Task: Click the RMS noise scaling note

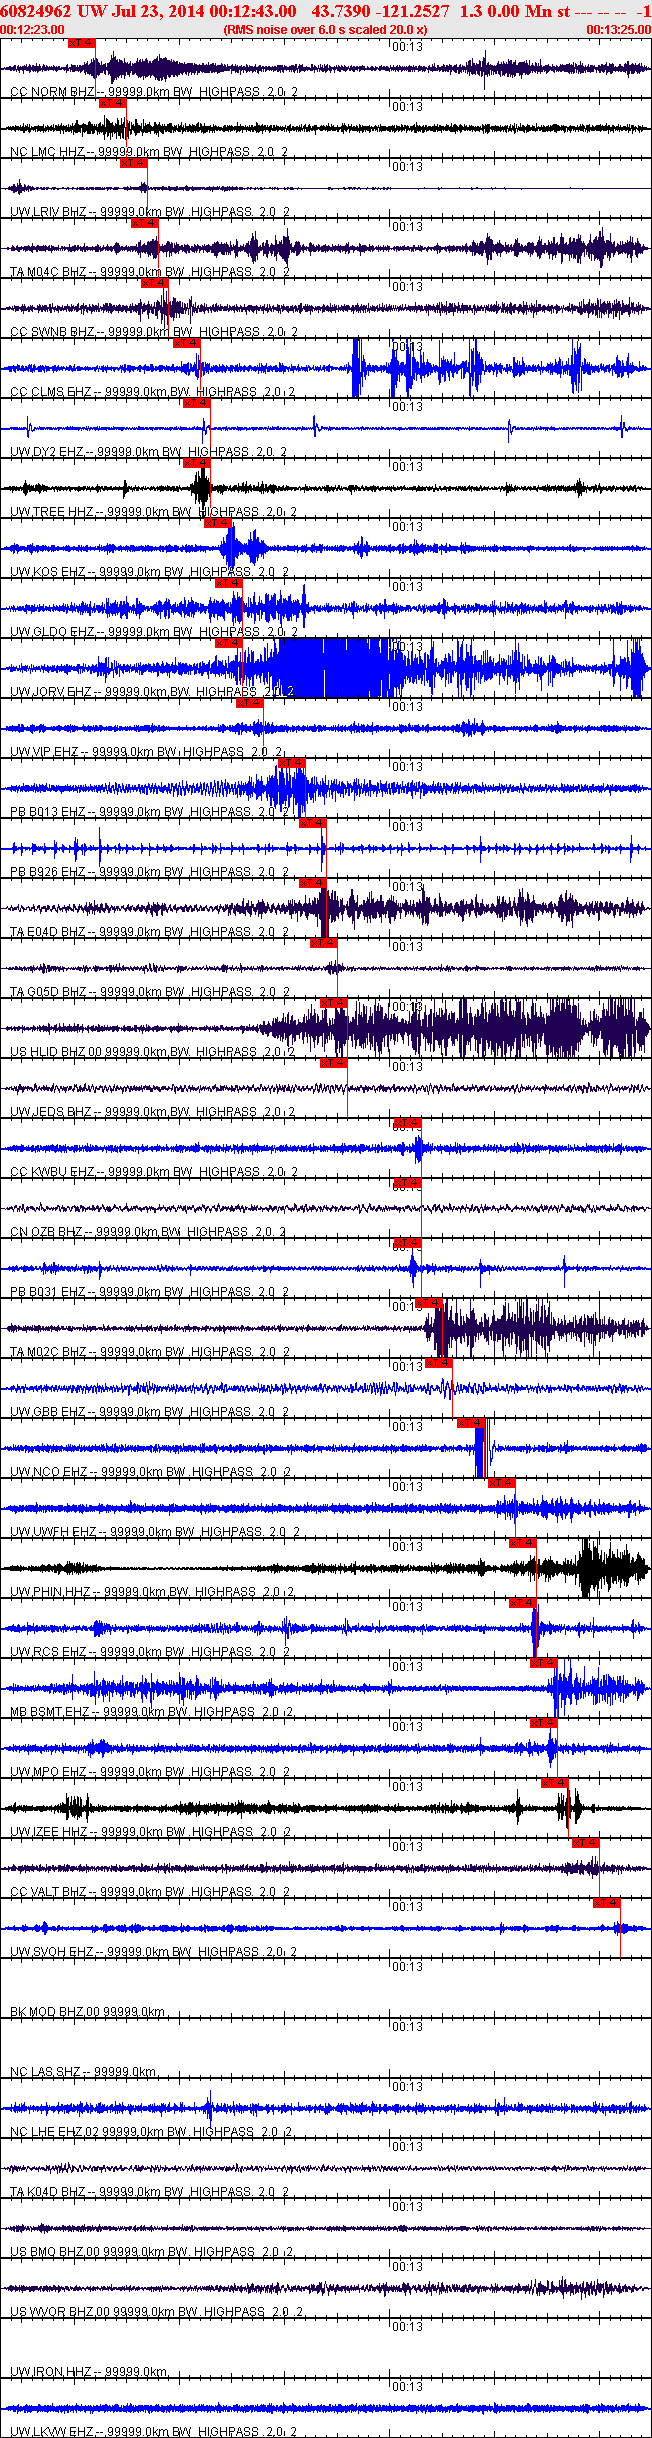Action: 326,30
